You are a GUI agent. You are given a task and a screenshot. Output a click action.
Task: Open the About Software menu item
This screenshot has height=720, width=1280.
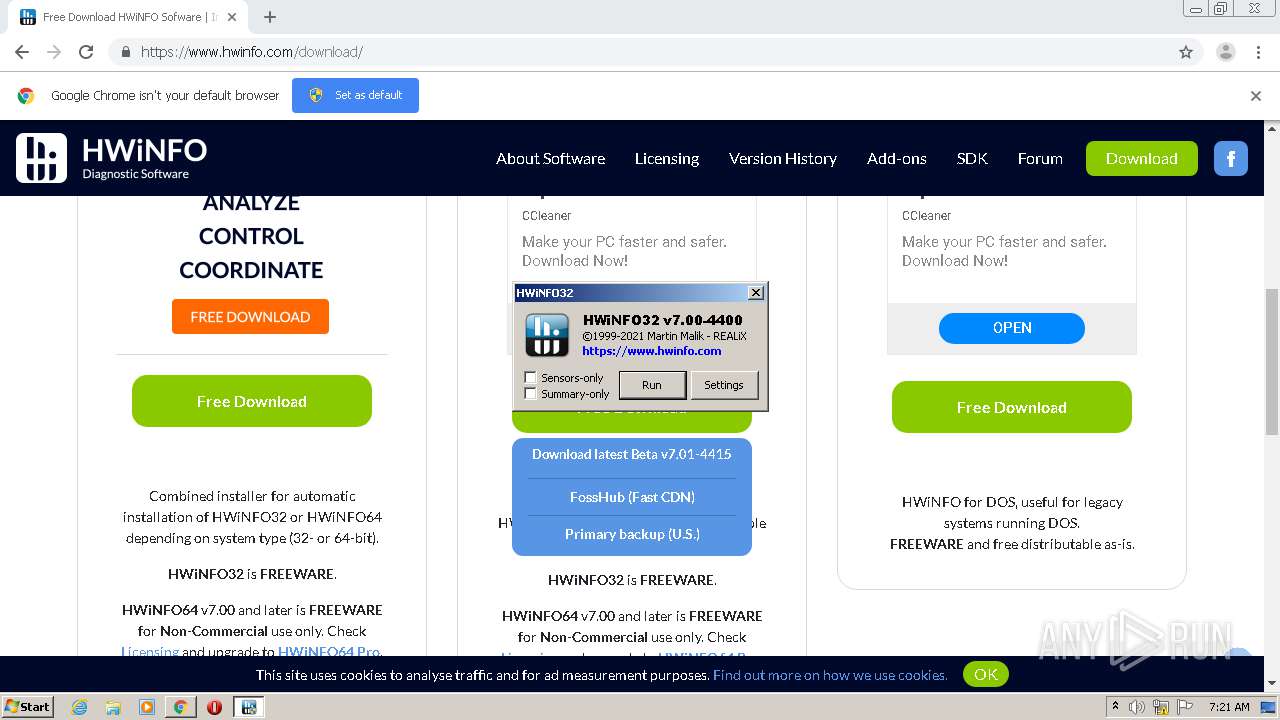[550, 158]
